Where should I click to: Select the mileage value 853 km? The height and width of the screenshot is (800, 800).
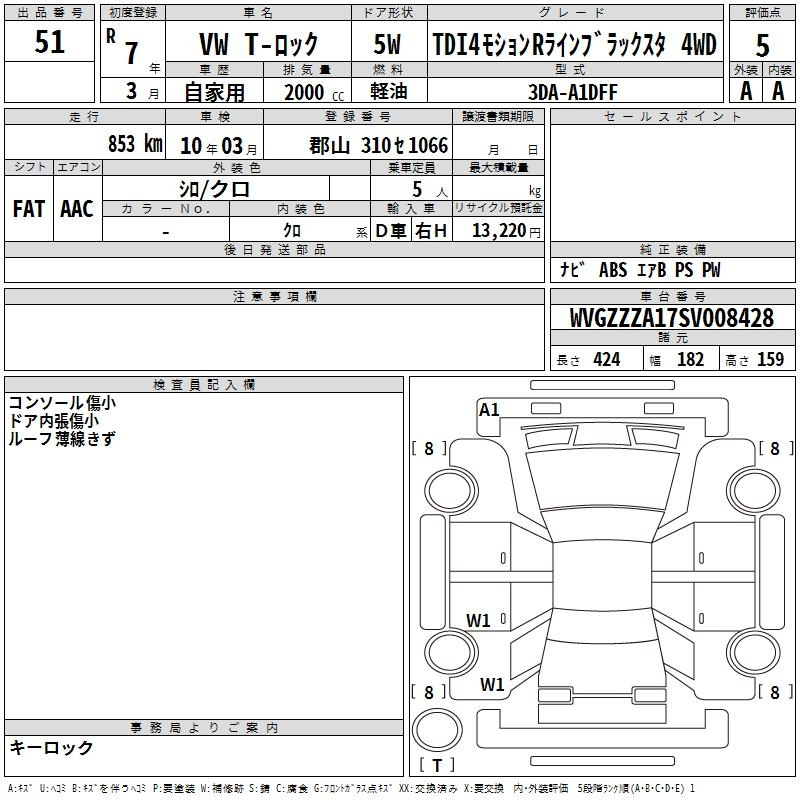tap(134, 145)
